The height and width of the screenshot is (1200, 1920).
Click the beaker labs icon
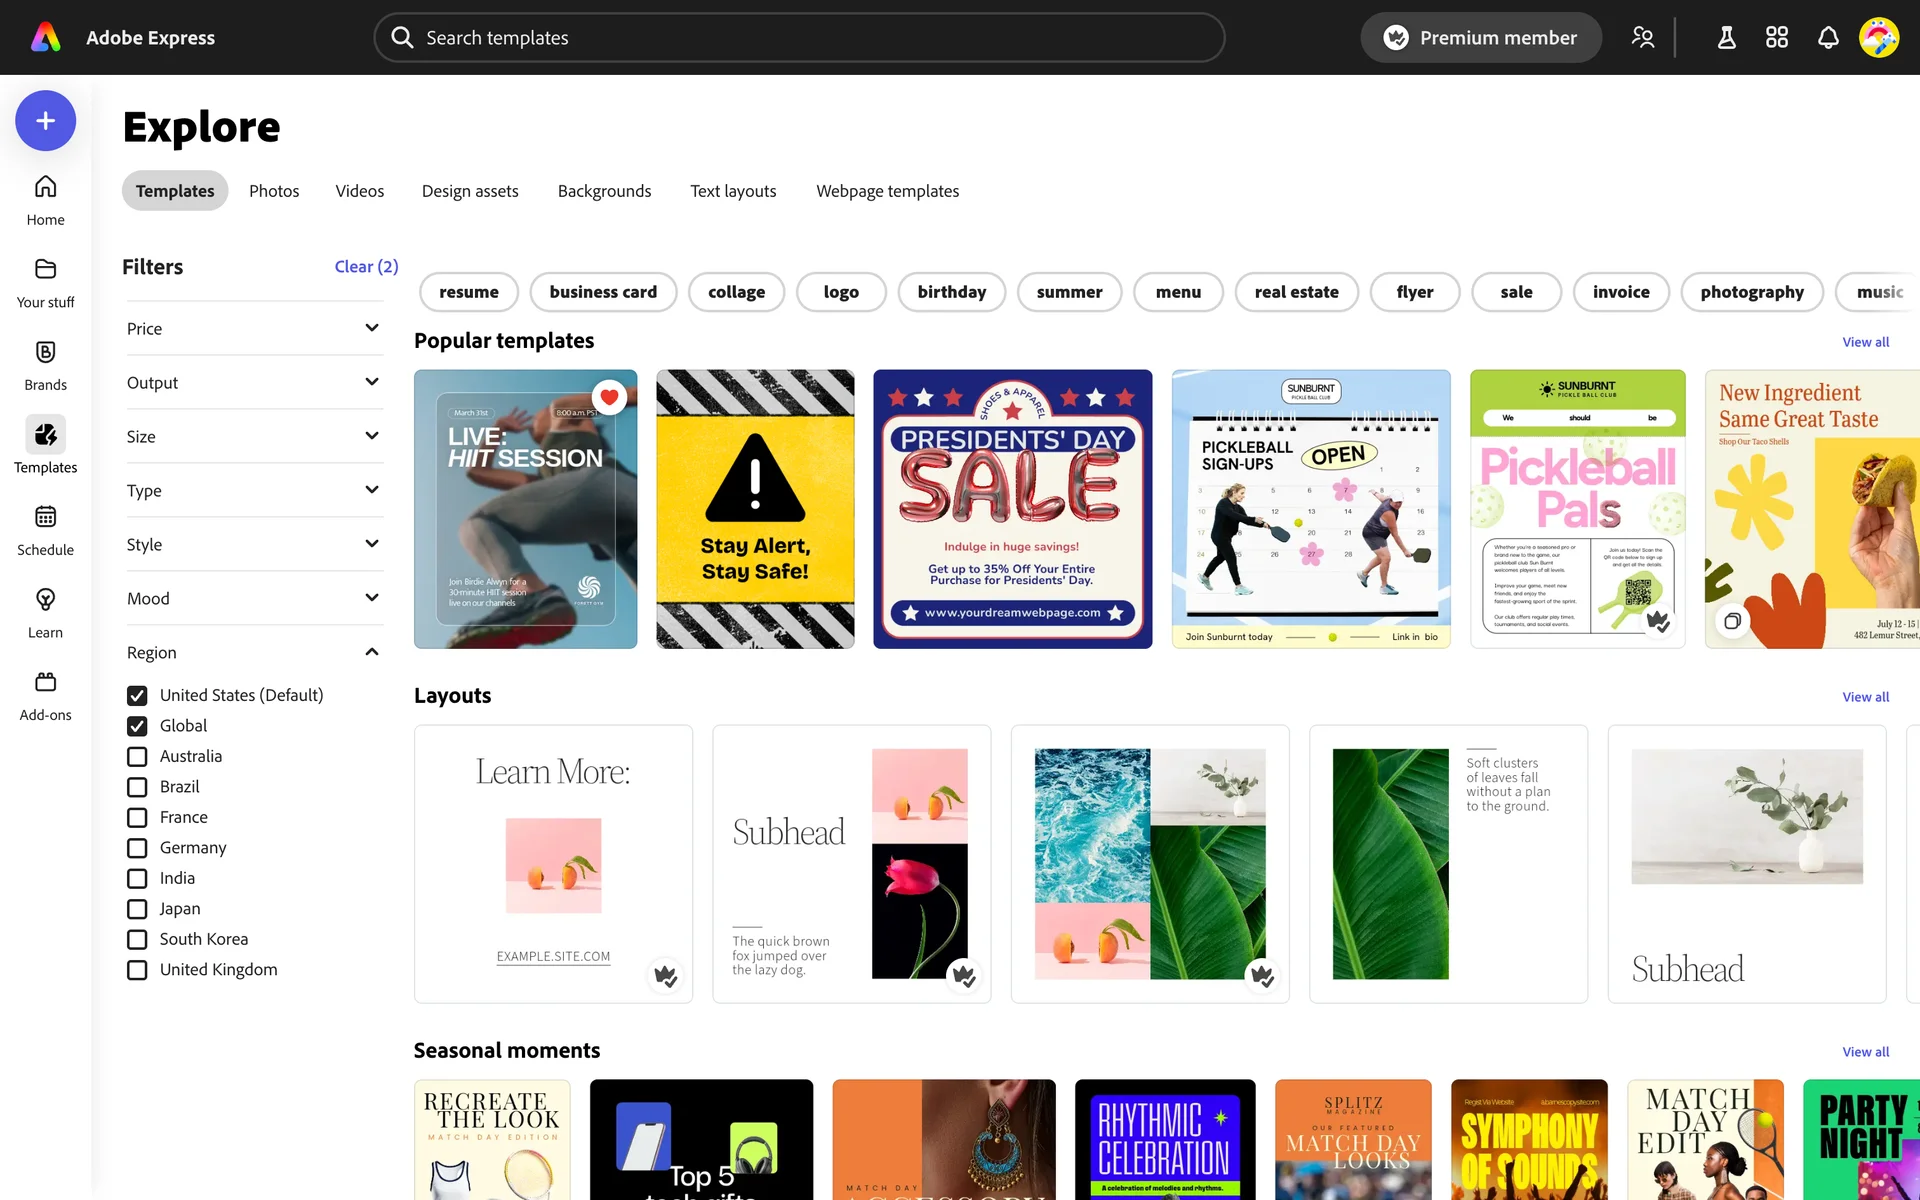click(1726, 38)
